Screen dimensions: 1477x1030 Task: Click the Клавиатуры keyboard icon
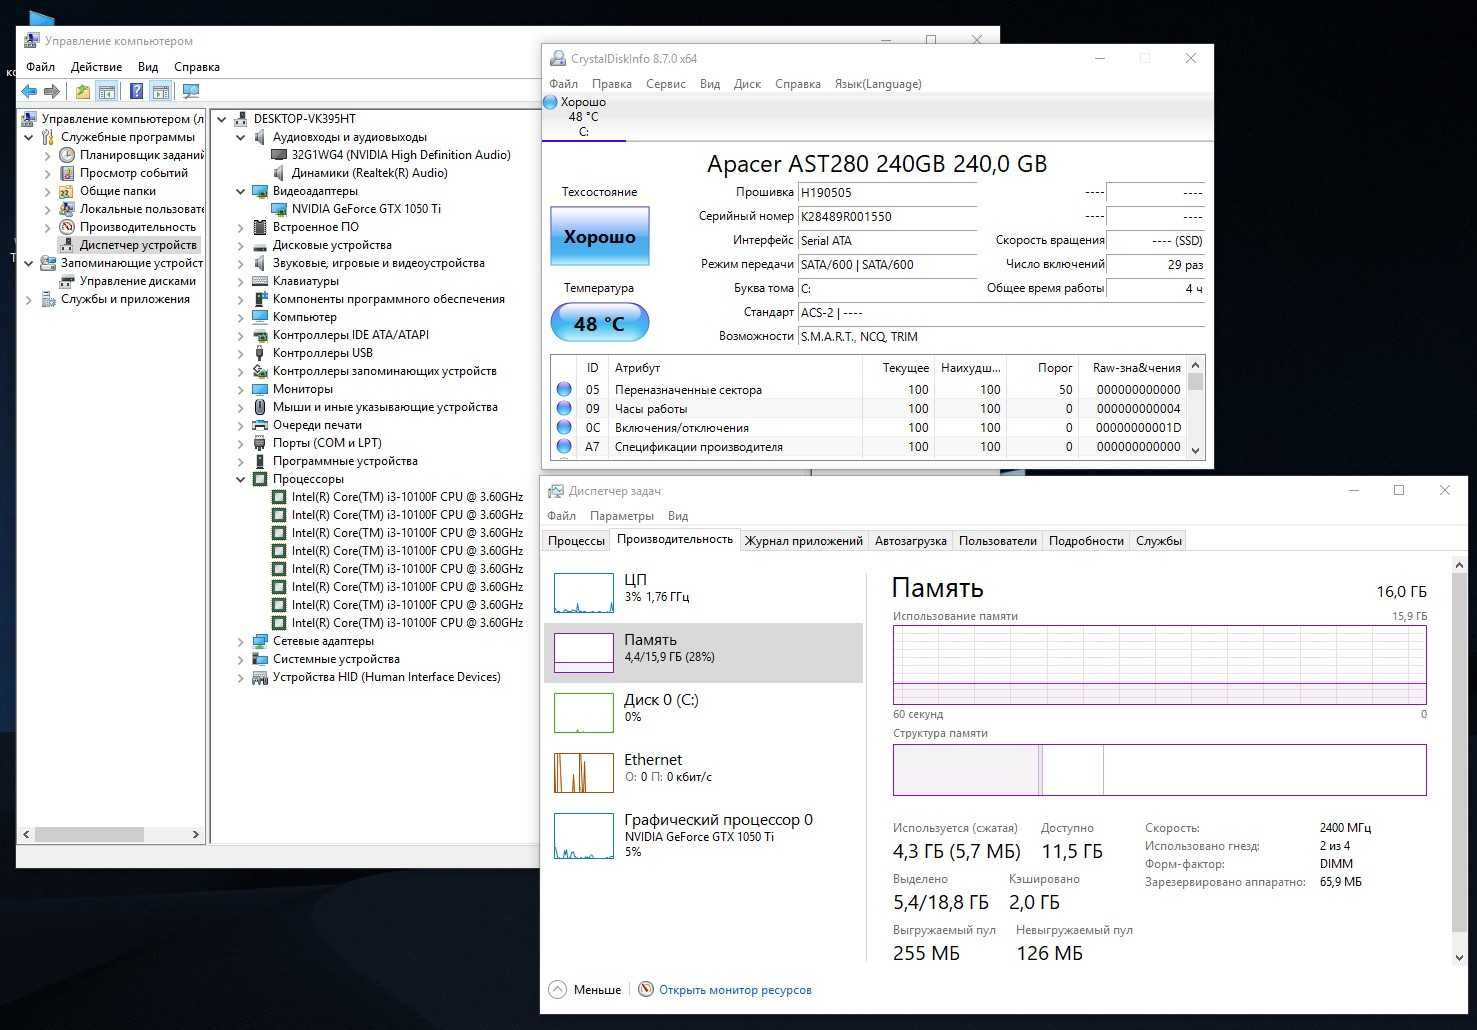[x=260, y=281]
